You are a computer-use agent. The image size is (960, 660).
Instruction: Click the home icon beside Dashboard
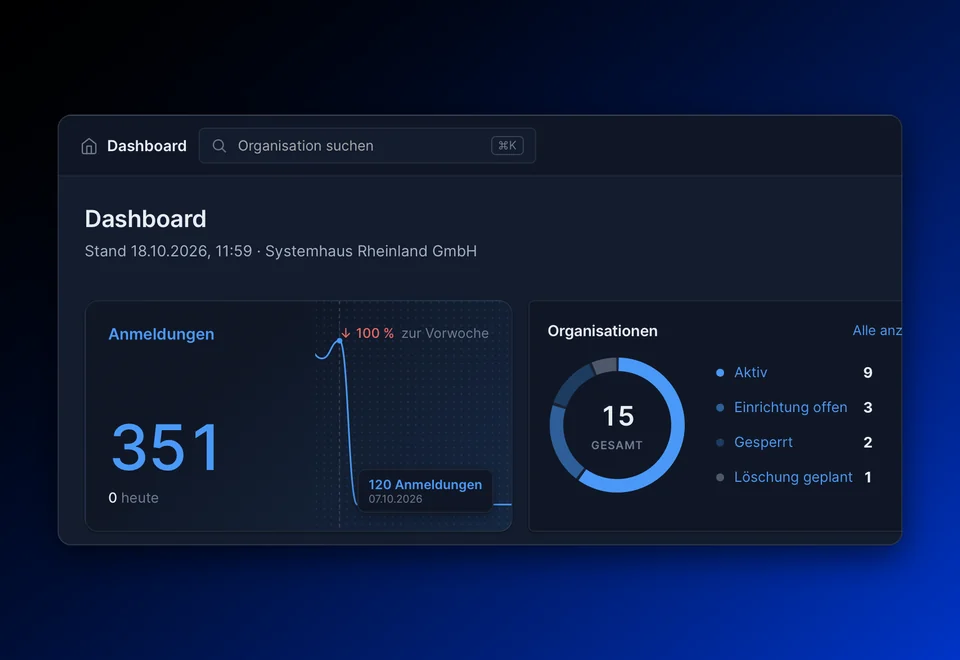[x=89, y=146]
